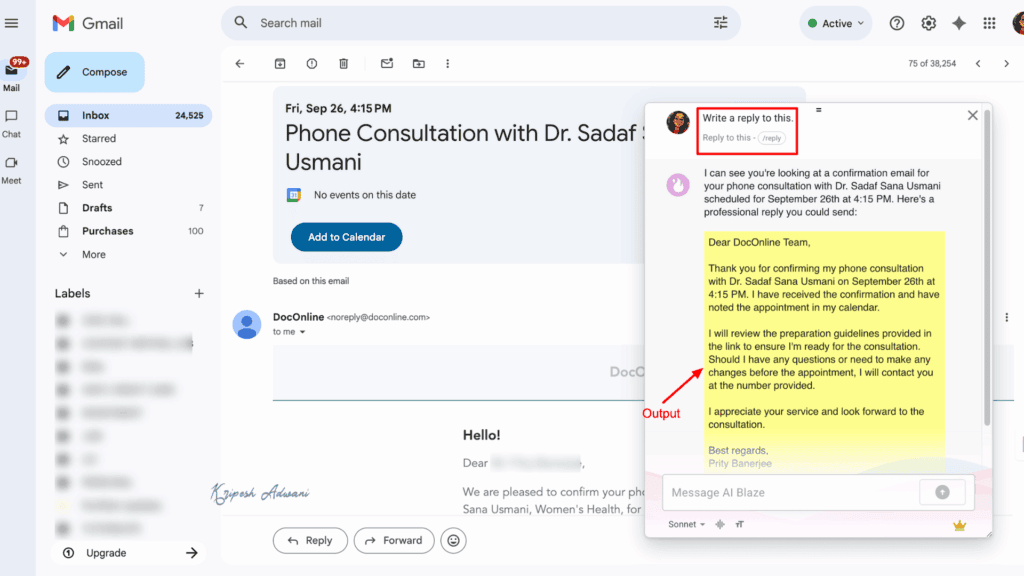The width and height of the screenshot is (1024, 576).
Task: Delete the email using the trash icon
Action: click(343, 63)
